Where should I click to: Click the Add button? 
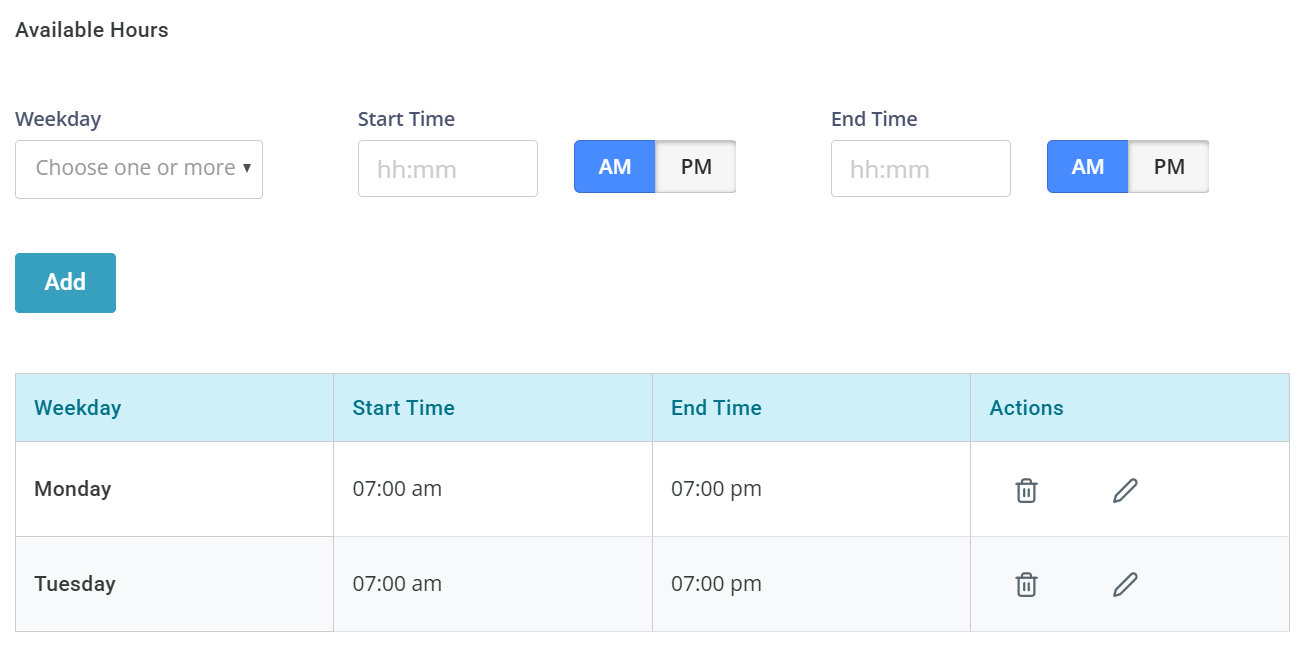(x=65, y=283)
